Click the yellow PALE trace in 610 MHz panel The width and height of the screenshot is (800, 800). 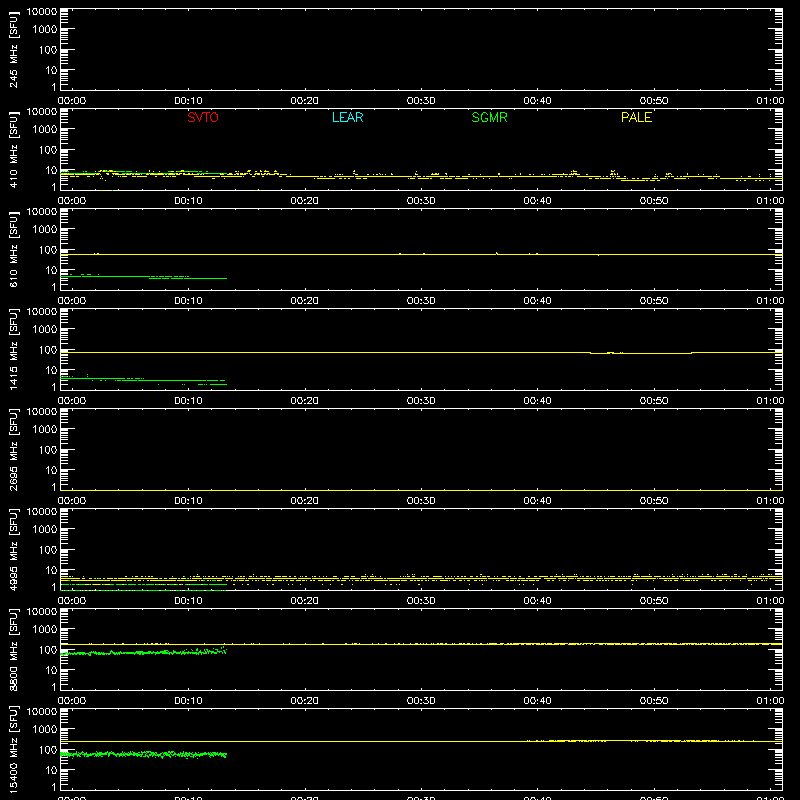click(x=421, y=254)
